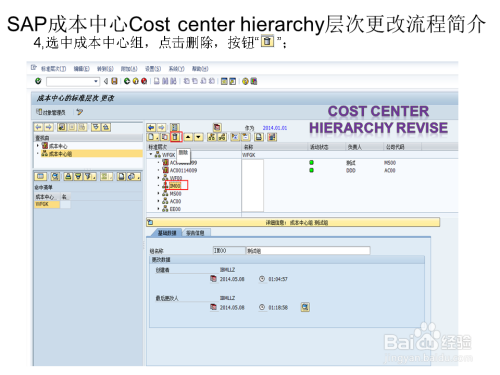Viewport: 500px width, 375px height.
Task: Open the 系统(Y) menu
Action: (176, 69)
